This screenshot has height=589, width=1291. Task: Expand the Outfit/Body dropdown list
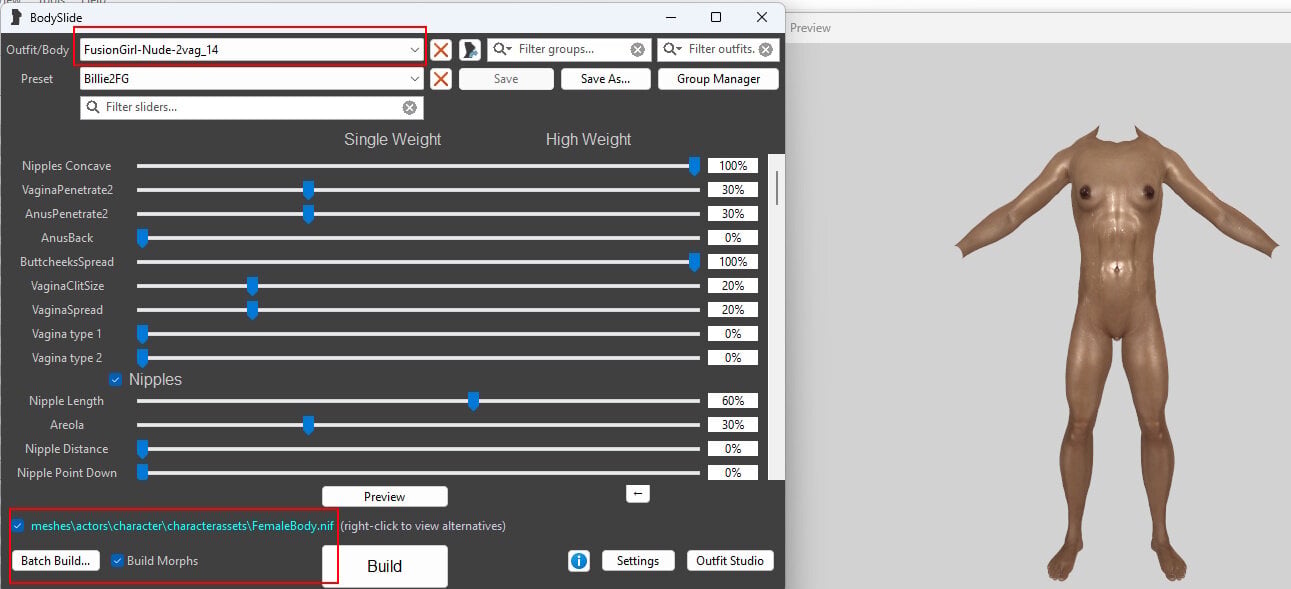point(415,49)
